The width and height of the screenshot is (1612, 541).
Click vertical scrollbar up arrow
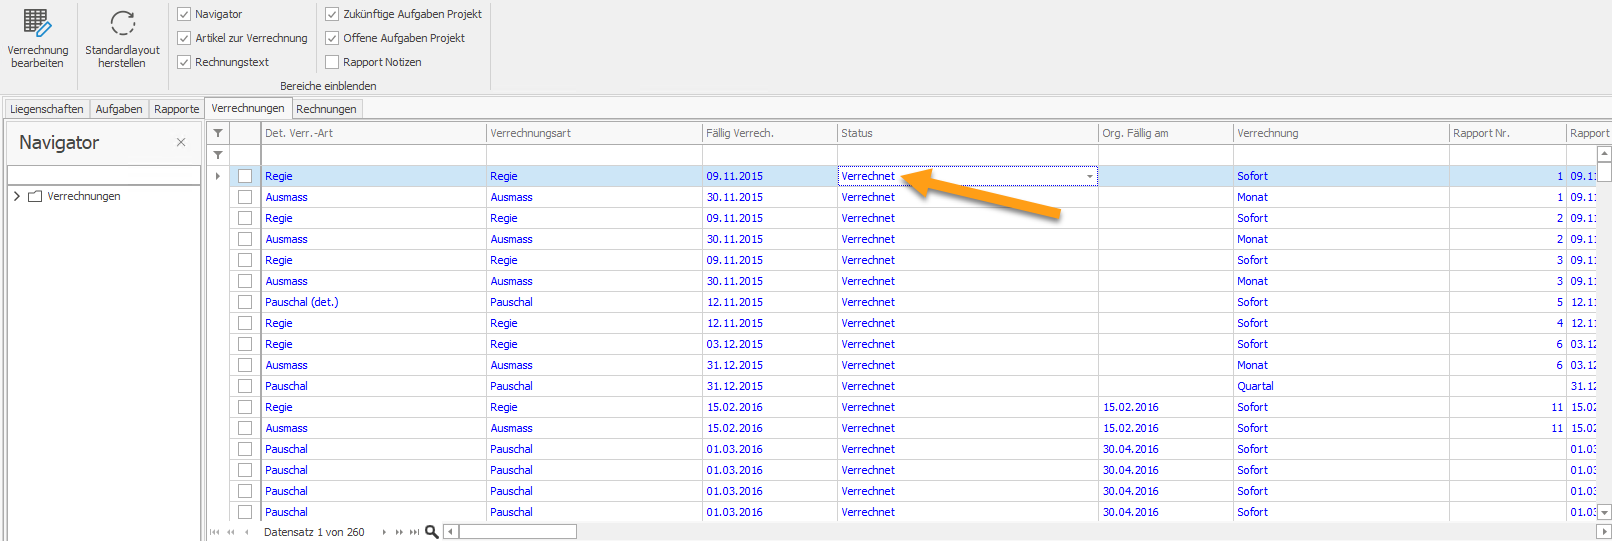point(1604,153)
